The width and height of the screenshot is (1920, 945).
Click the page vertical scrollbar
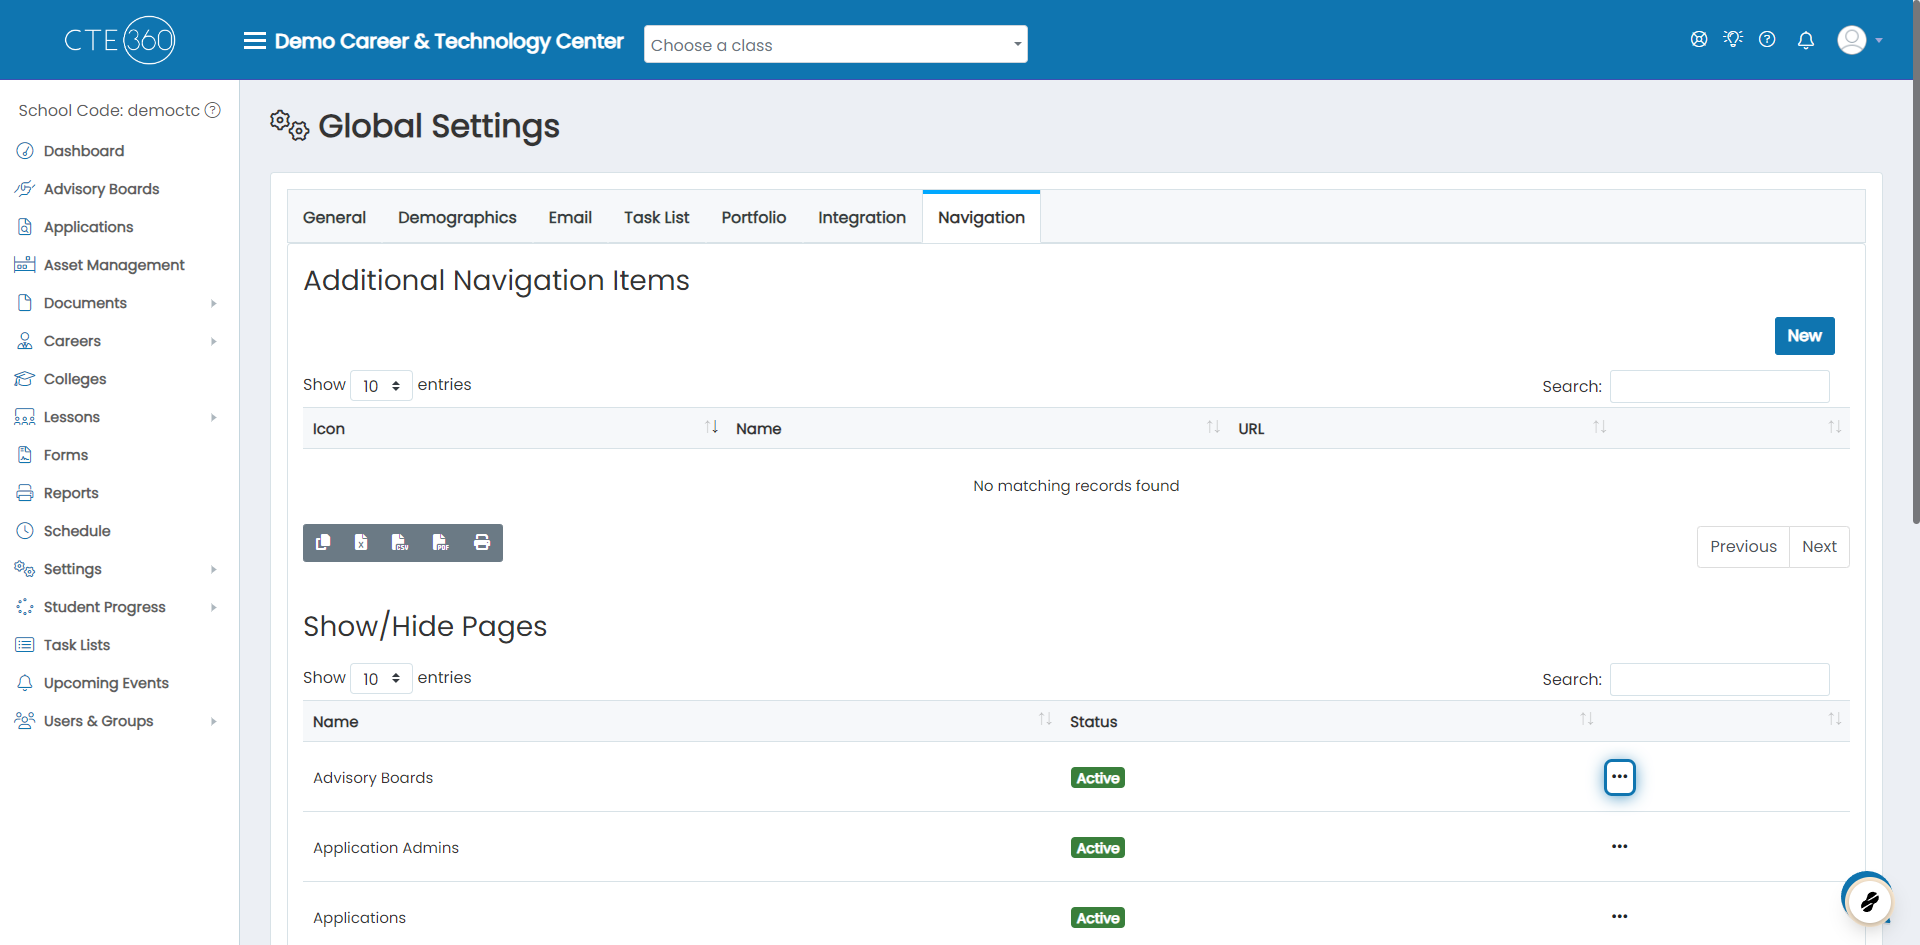(x=1915, y=262)
